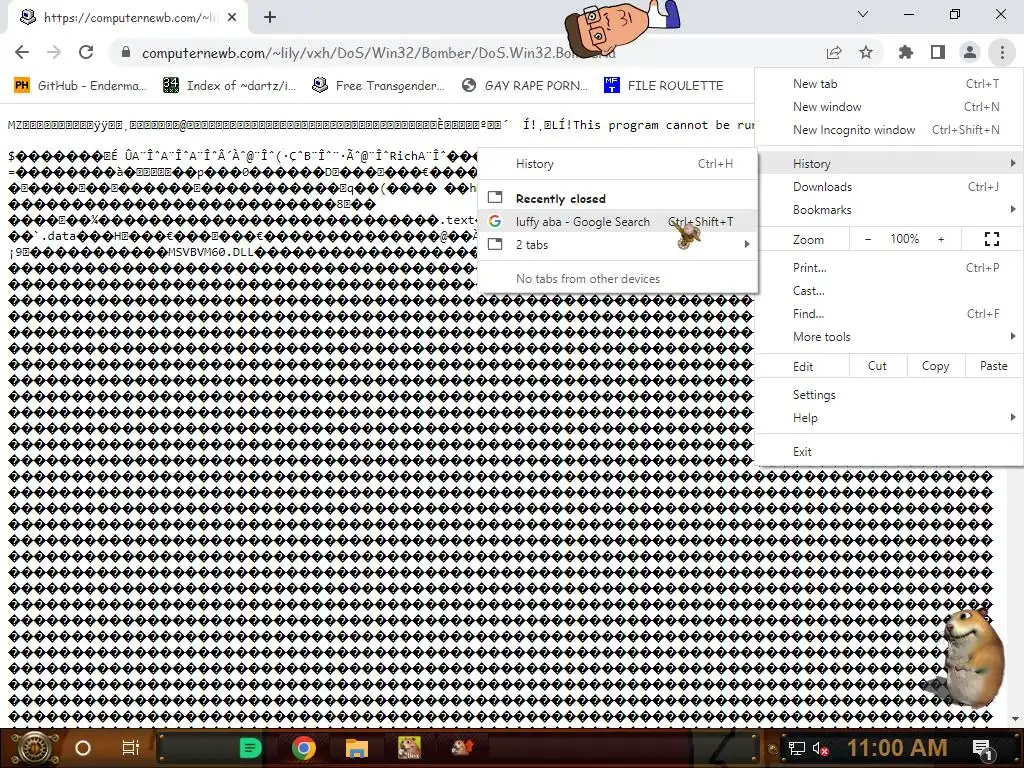Go back using the browser back arrow
The image size is (1024, 768).
22,52
